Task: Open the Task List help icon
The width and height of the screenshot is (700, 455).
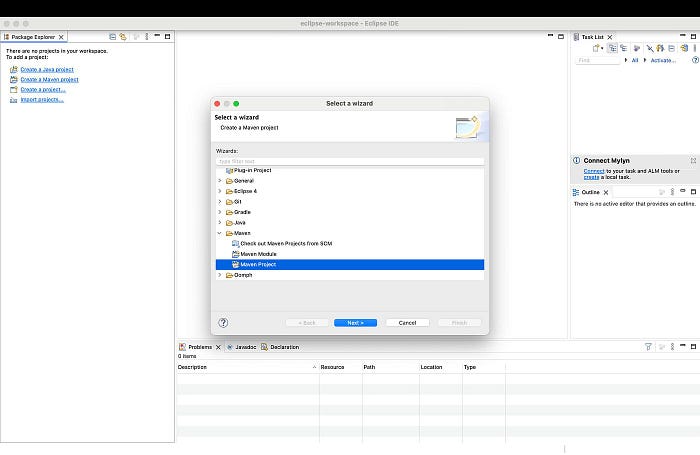Action: (695, 60)
